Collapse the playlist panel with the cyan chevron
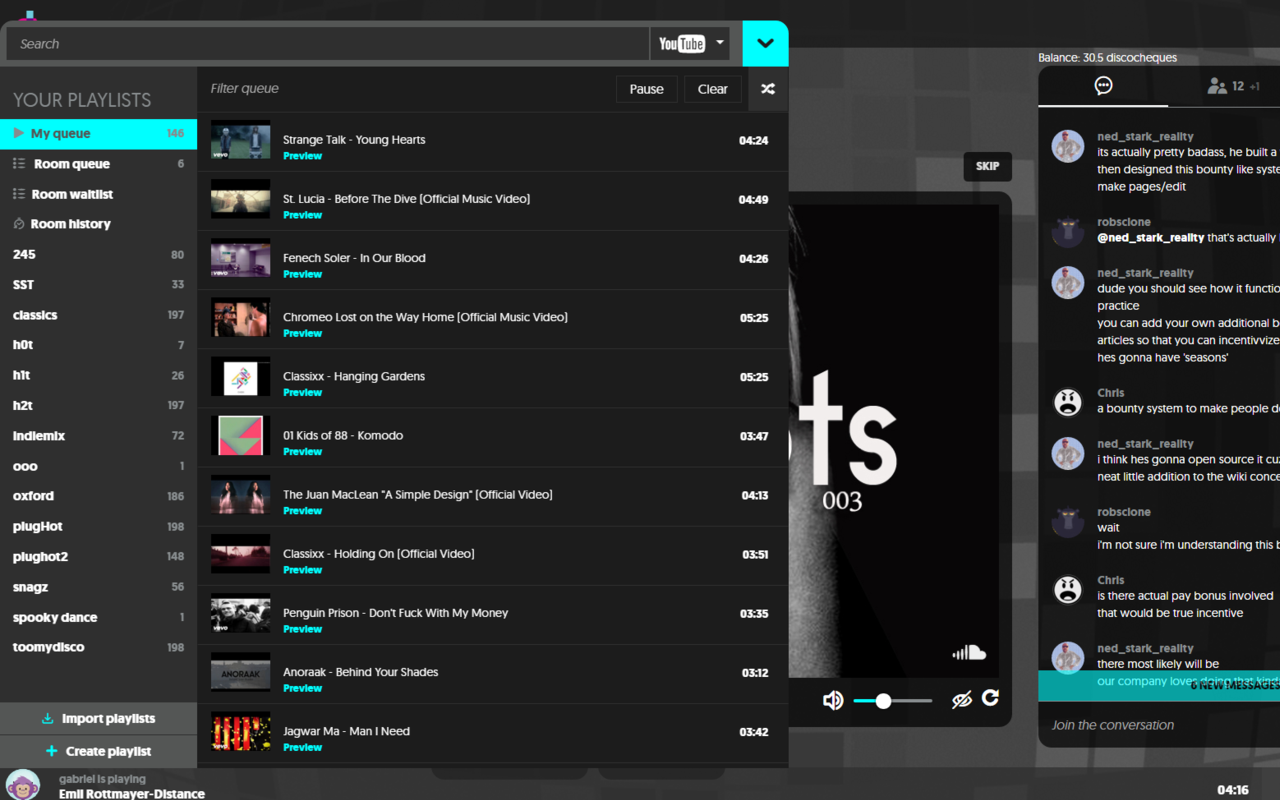This screenshot has height=800, width=1280. pyautogui.click(x=765, y=44)
